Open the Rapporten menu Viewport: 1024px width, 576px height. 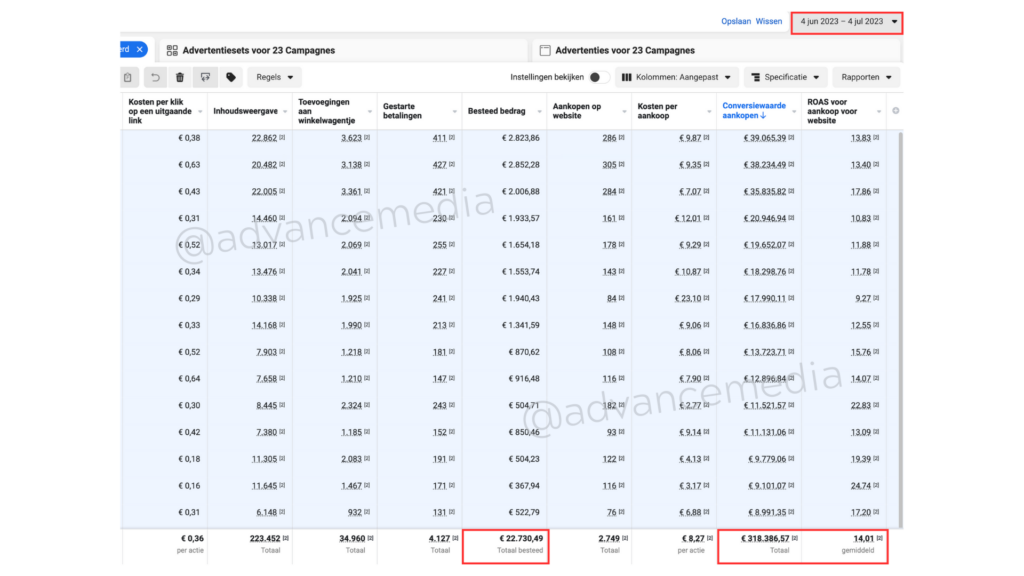tap(865, 77)
